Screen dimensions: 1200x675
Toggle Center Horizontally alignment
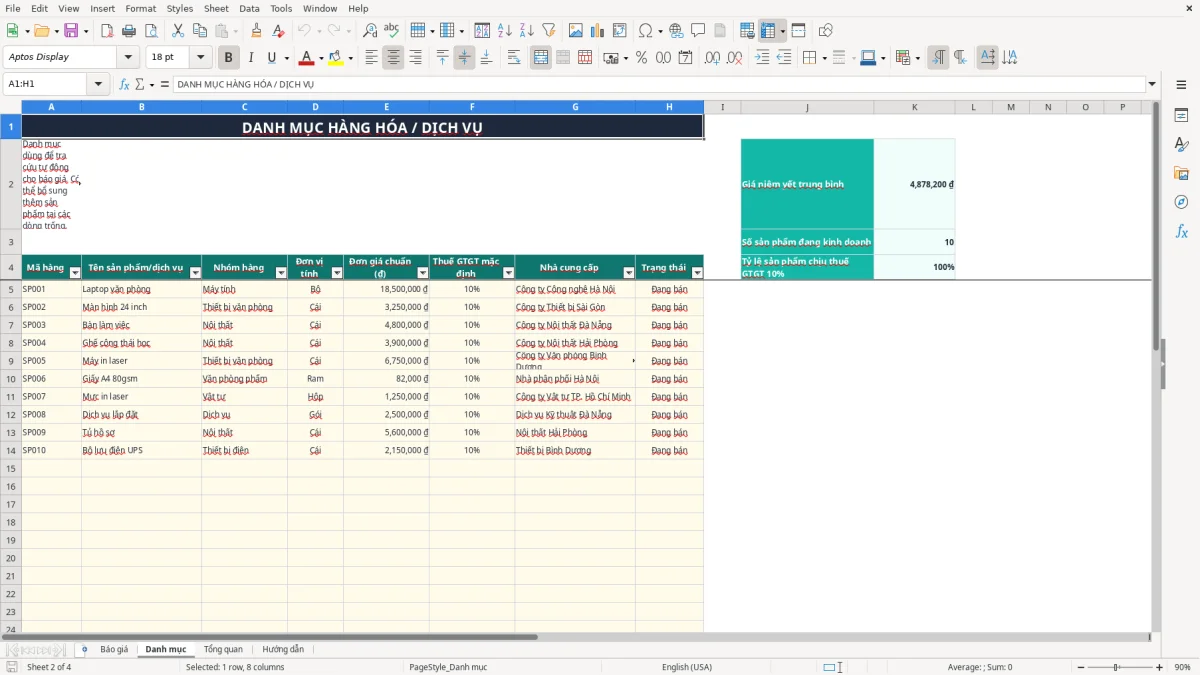(x=393, y=58)
